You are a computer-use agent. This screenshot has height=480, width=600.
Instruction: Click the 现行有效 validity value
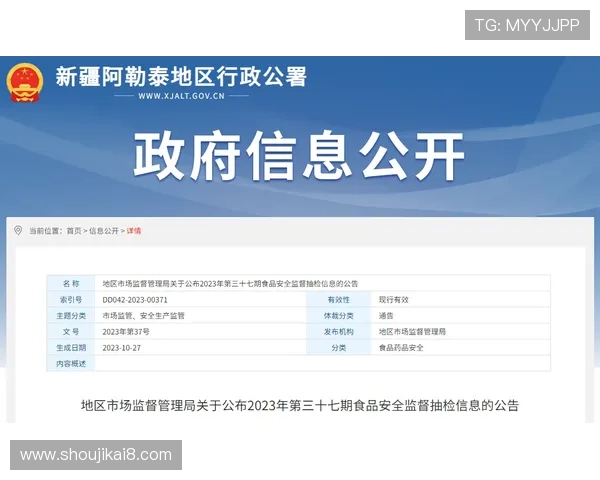pos(394,300)
